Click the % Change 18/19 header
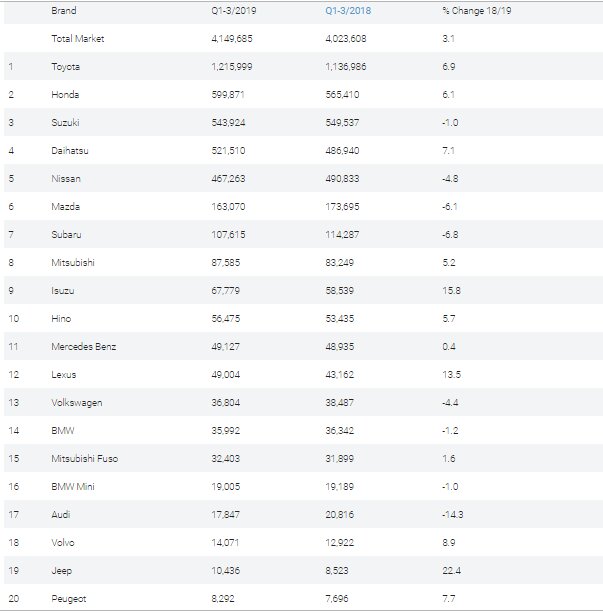This screenshot has height=613, width=603. click(472, 10)
